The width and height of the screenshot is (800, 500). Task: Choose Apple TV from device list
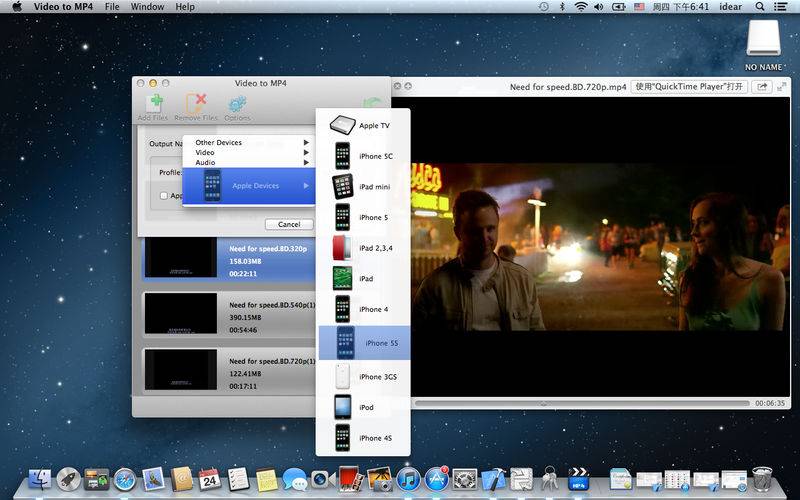click(x=363, y=125)
